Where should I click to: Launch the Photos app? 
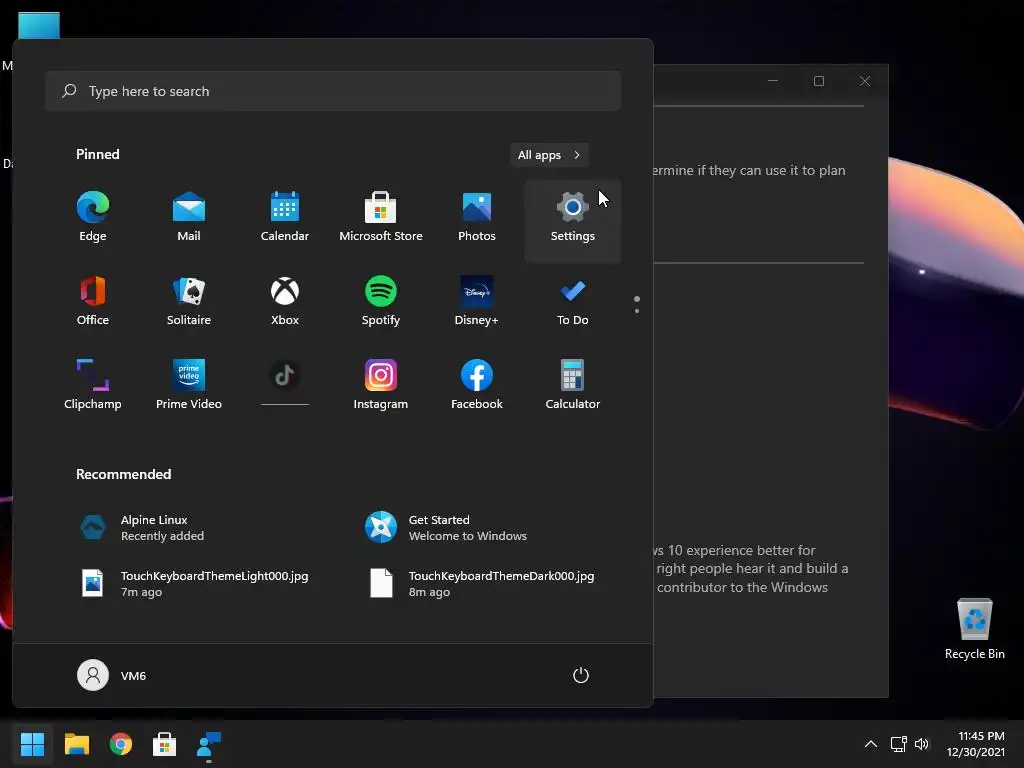click(x=477, y=218)
